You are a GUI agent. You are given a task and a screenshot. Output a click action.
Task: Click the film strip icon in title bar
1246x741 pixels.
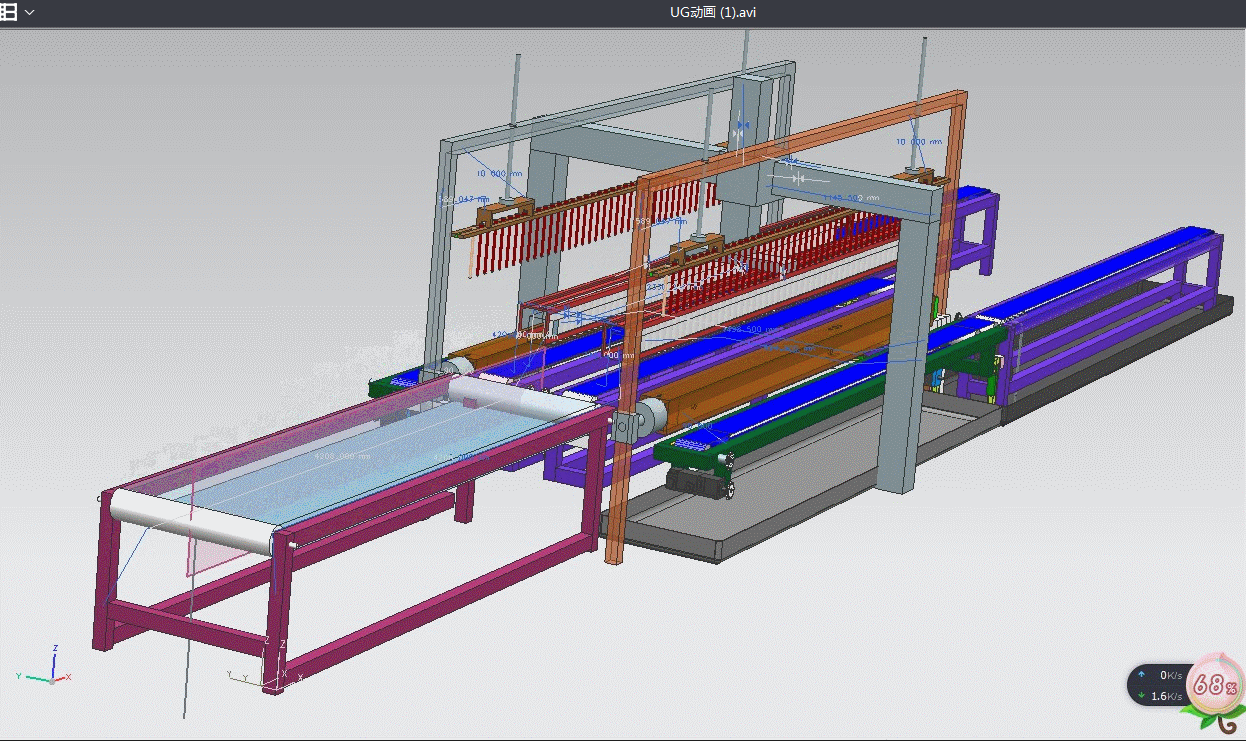tap(8, 12)
